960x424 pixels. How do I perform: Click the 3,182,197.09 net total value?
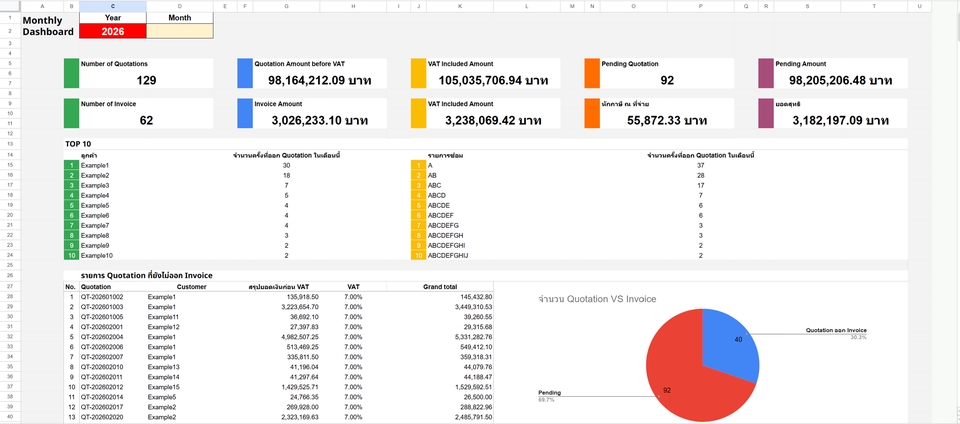(840, 121)
